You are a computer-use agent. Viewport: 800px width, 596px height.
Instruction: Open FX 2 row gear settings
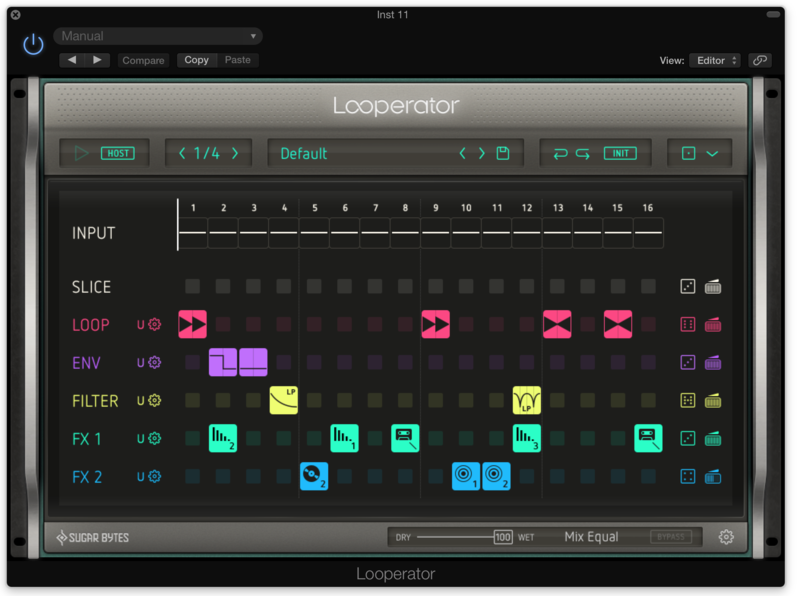[155, 477]
